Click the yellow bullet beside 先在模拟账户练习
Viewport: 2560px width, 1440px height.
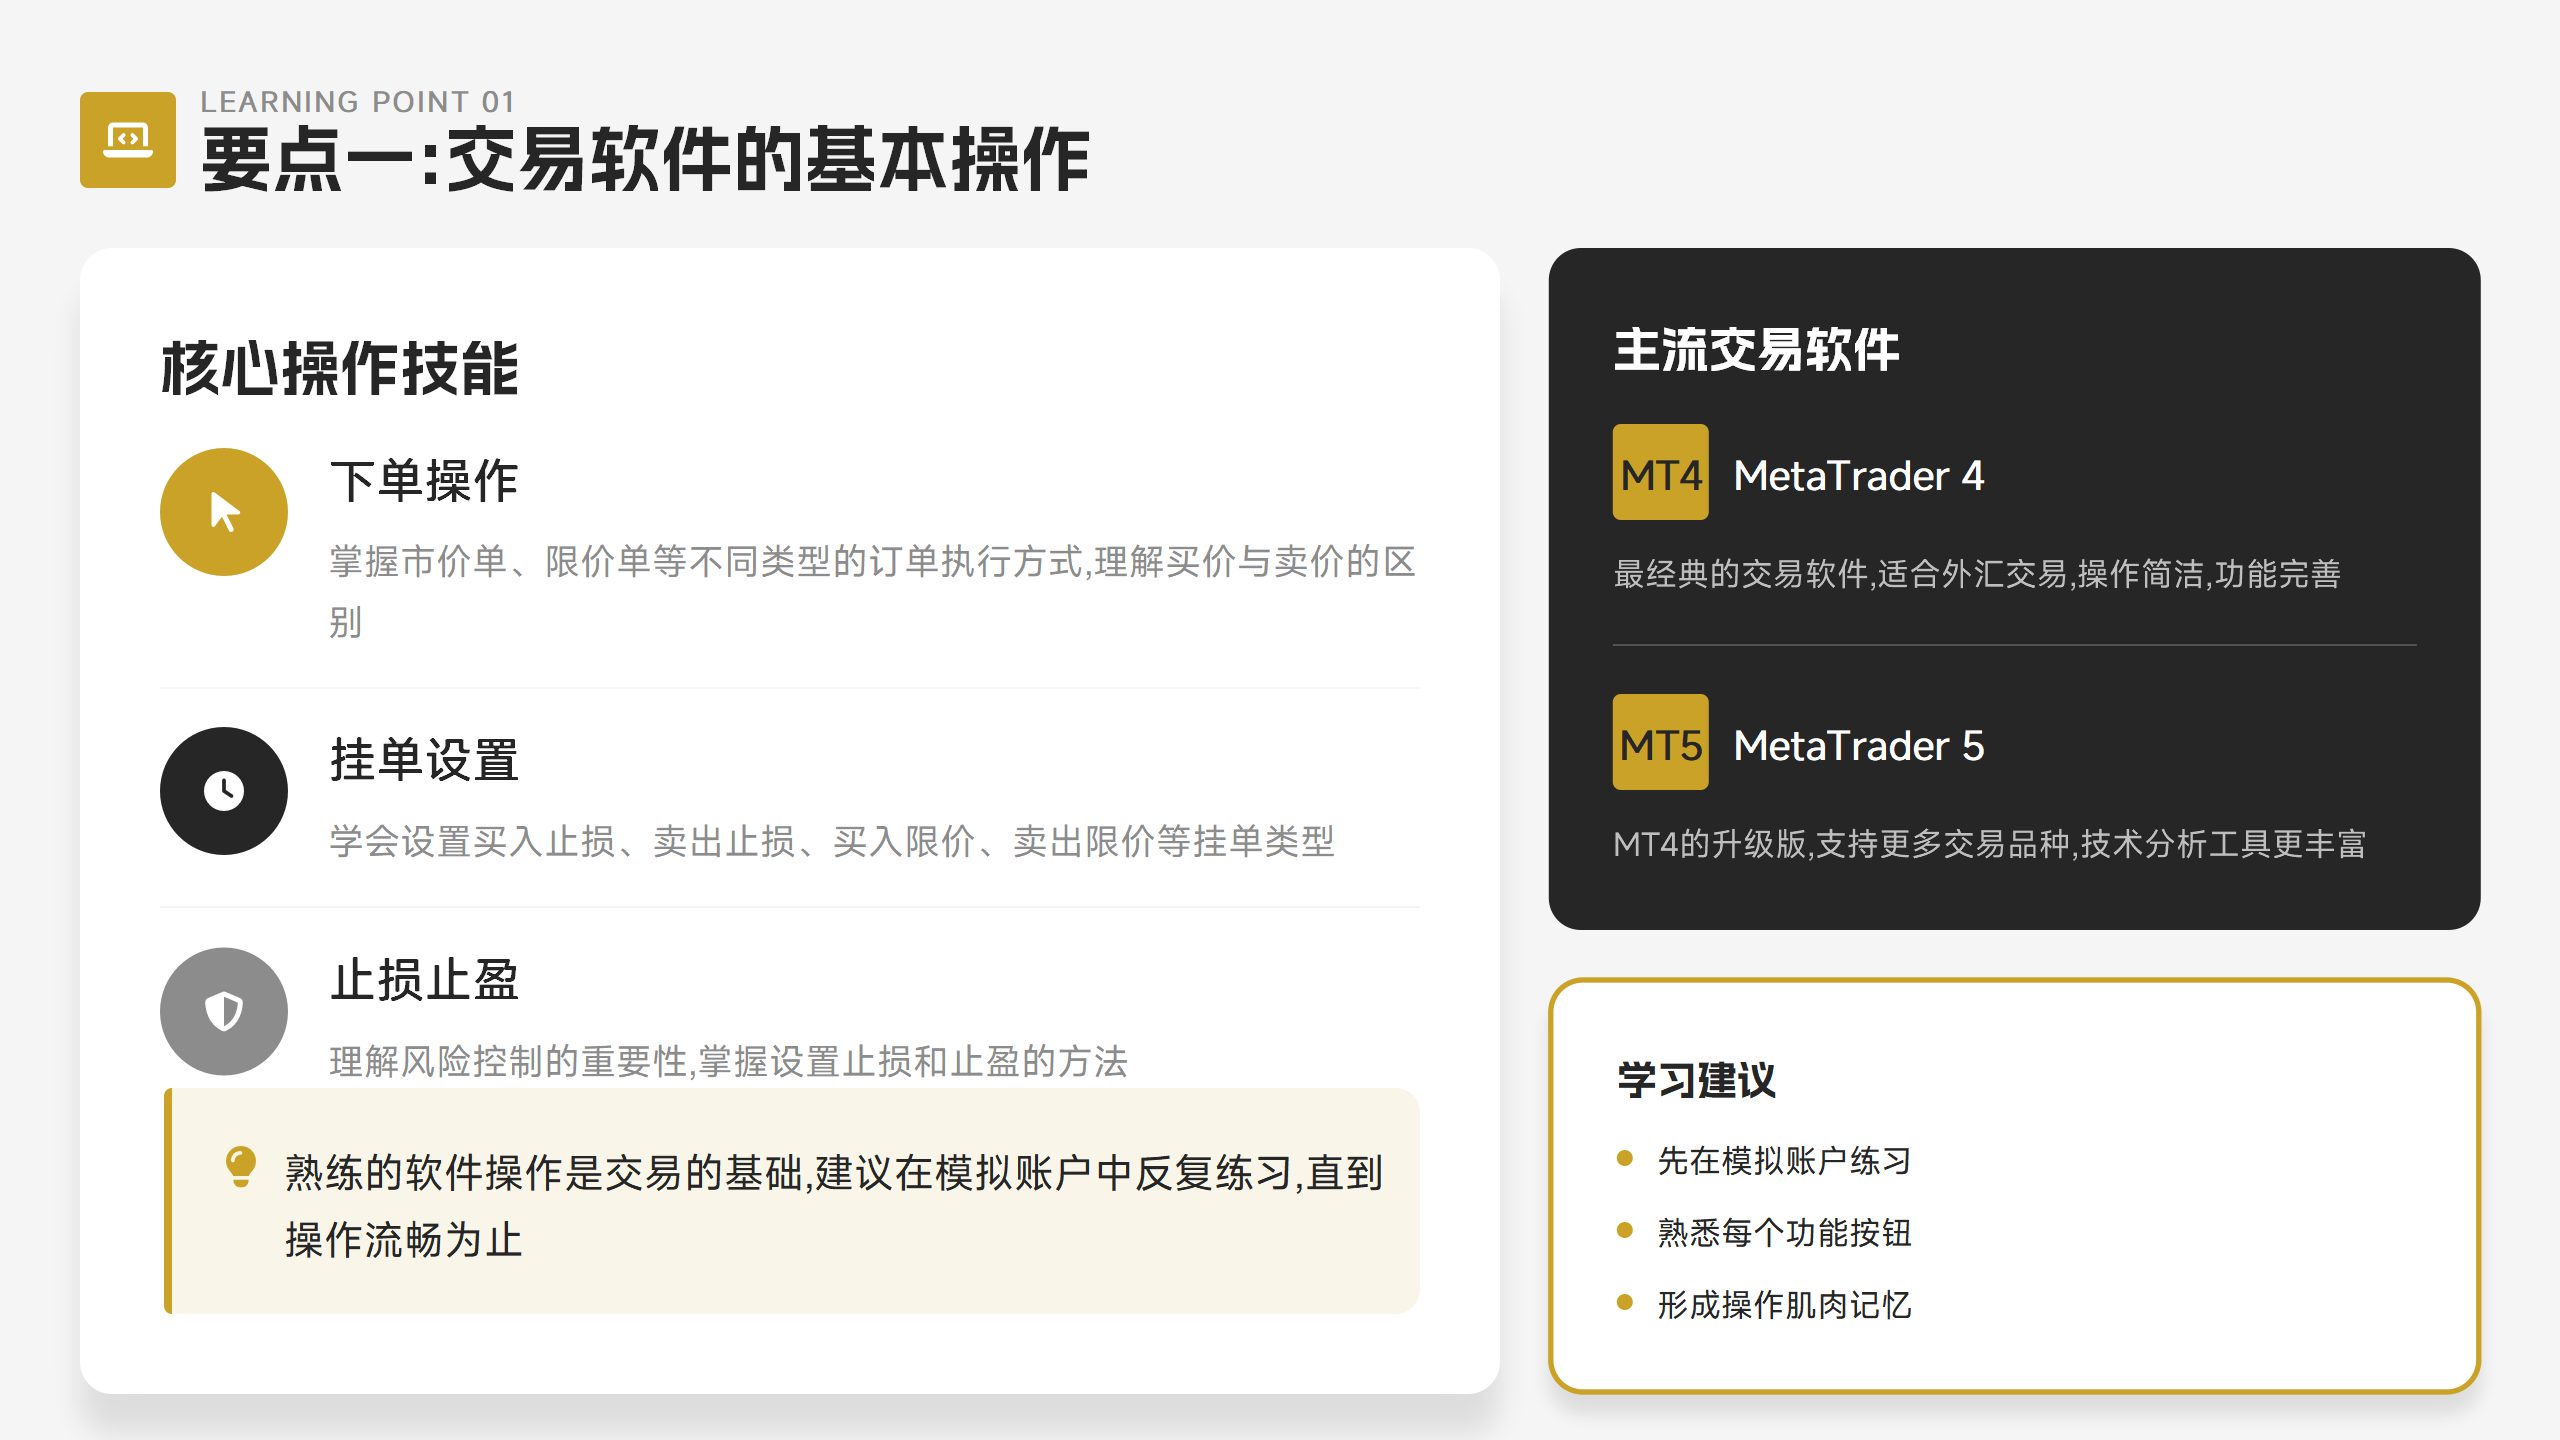1624,1160
